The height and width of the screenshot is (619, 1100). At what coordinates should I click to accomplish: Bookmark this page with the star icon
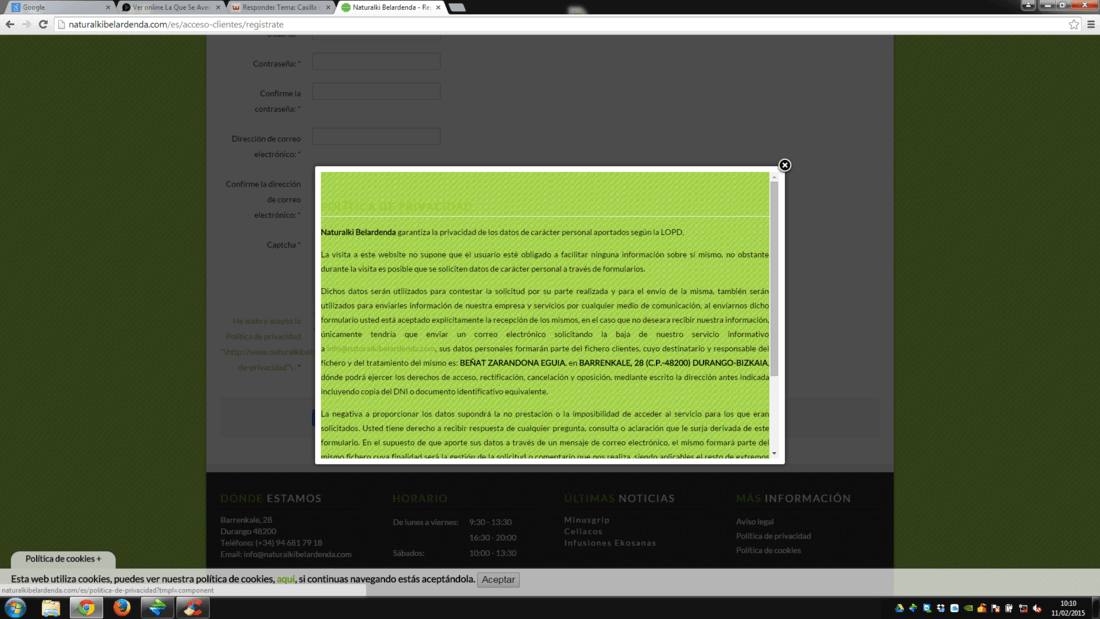(1073, 24)
